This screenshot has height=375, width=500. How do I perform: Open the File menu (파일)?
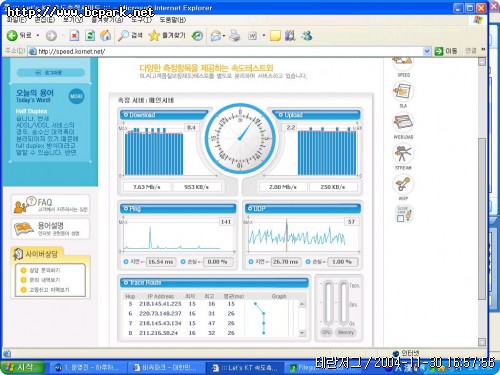point(16,20)
